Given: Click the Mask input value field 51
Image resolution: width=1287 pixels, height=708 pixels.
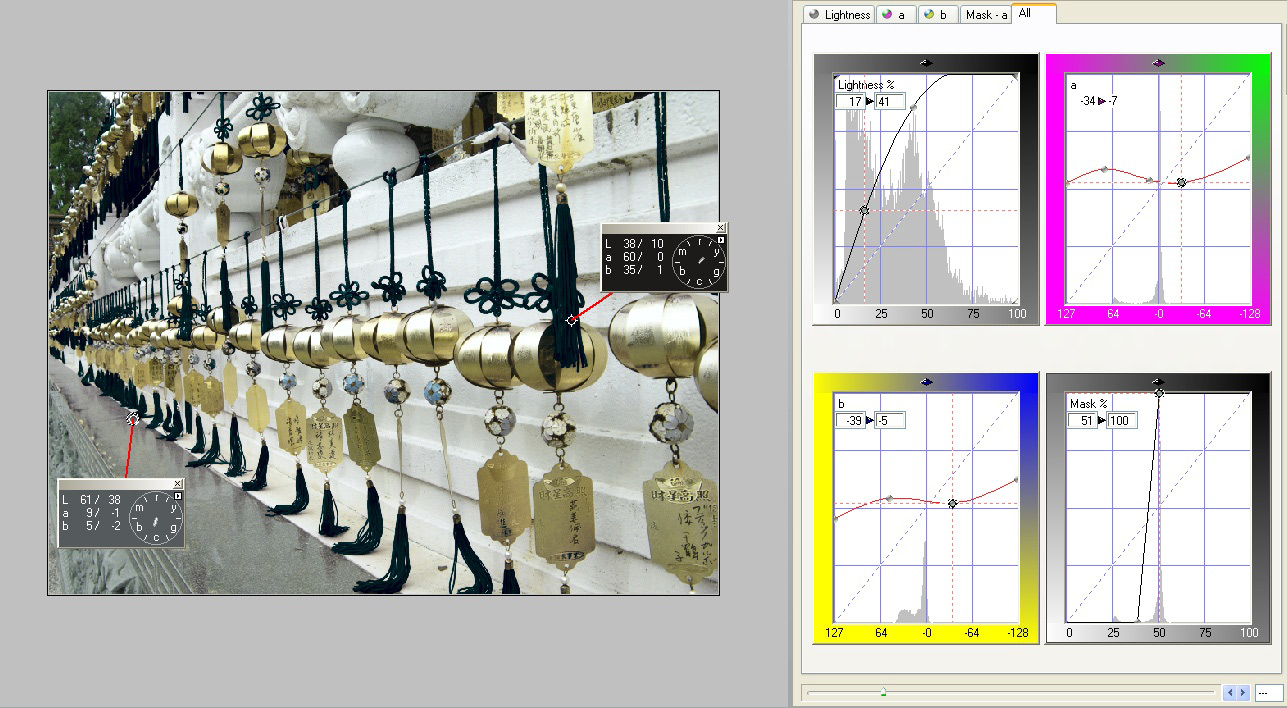Looking at the screenshot, I should [1083, 420].
